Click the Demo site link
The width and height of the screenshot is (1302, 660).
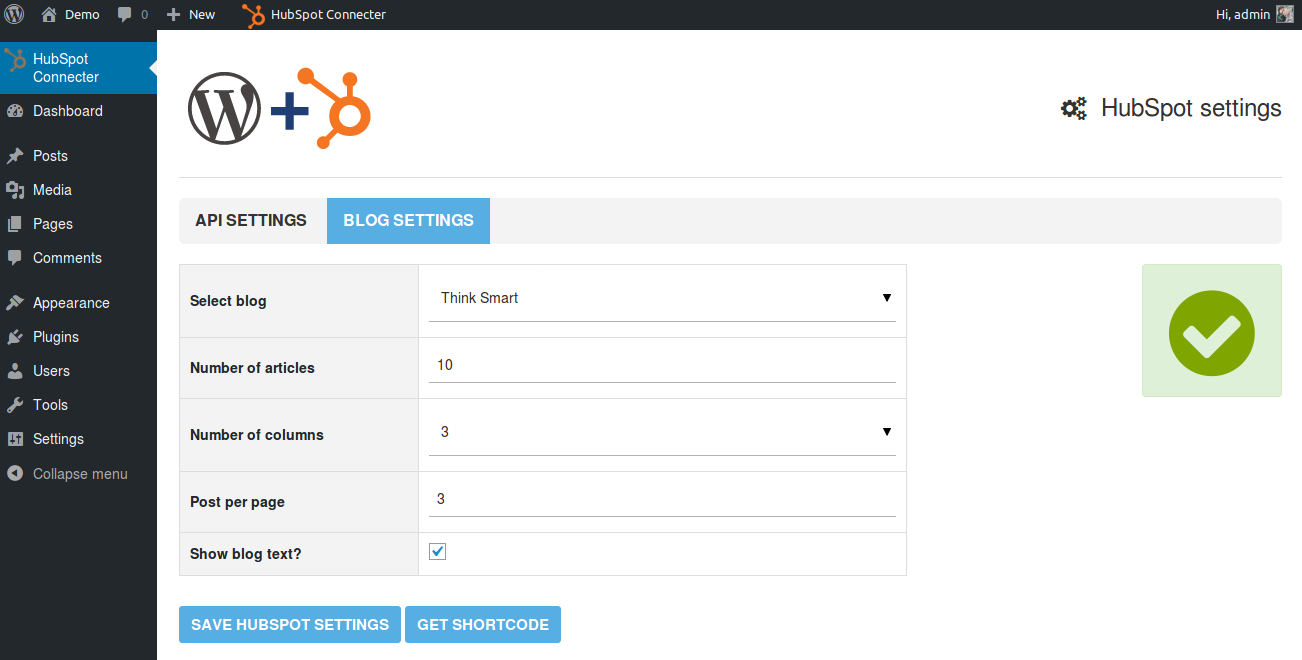click(x=82, y=15)
